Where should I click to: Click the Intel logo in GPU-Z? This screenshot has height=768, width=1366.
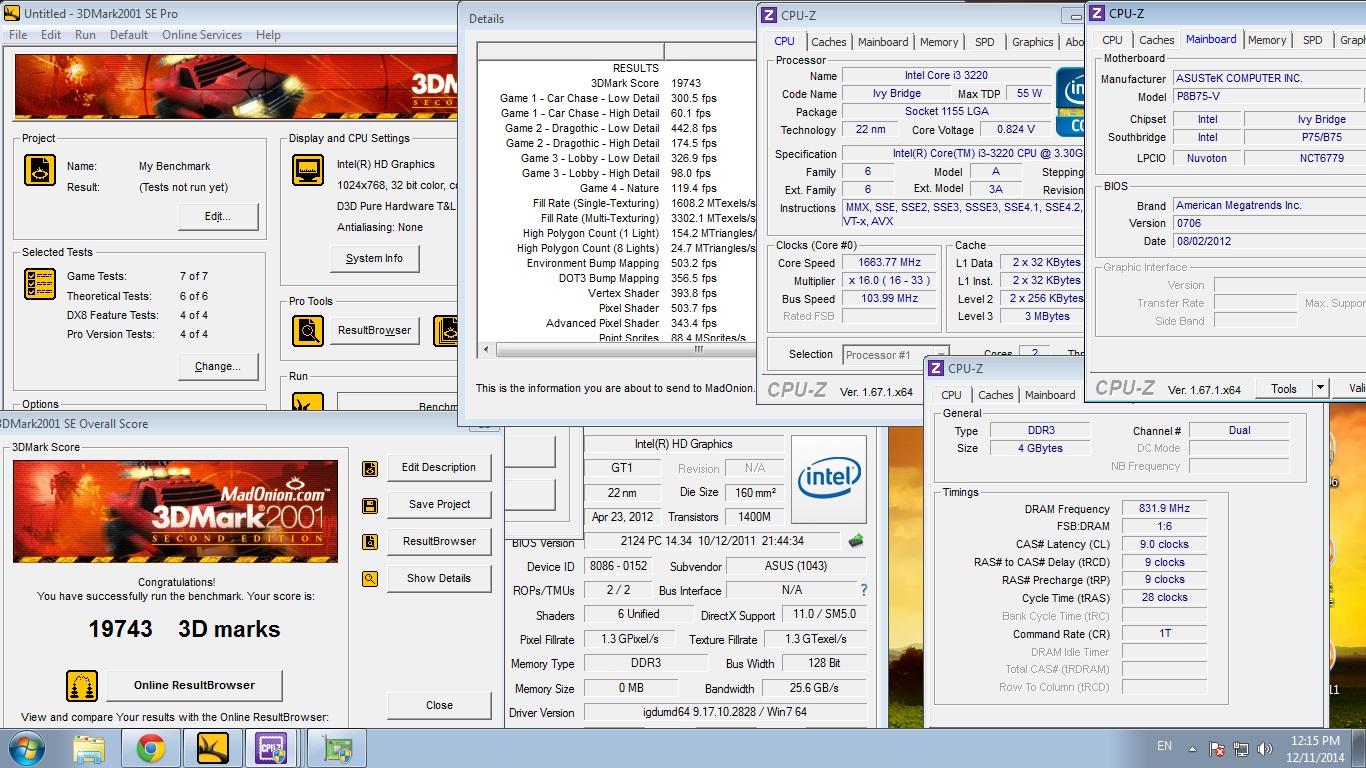829,479
